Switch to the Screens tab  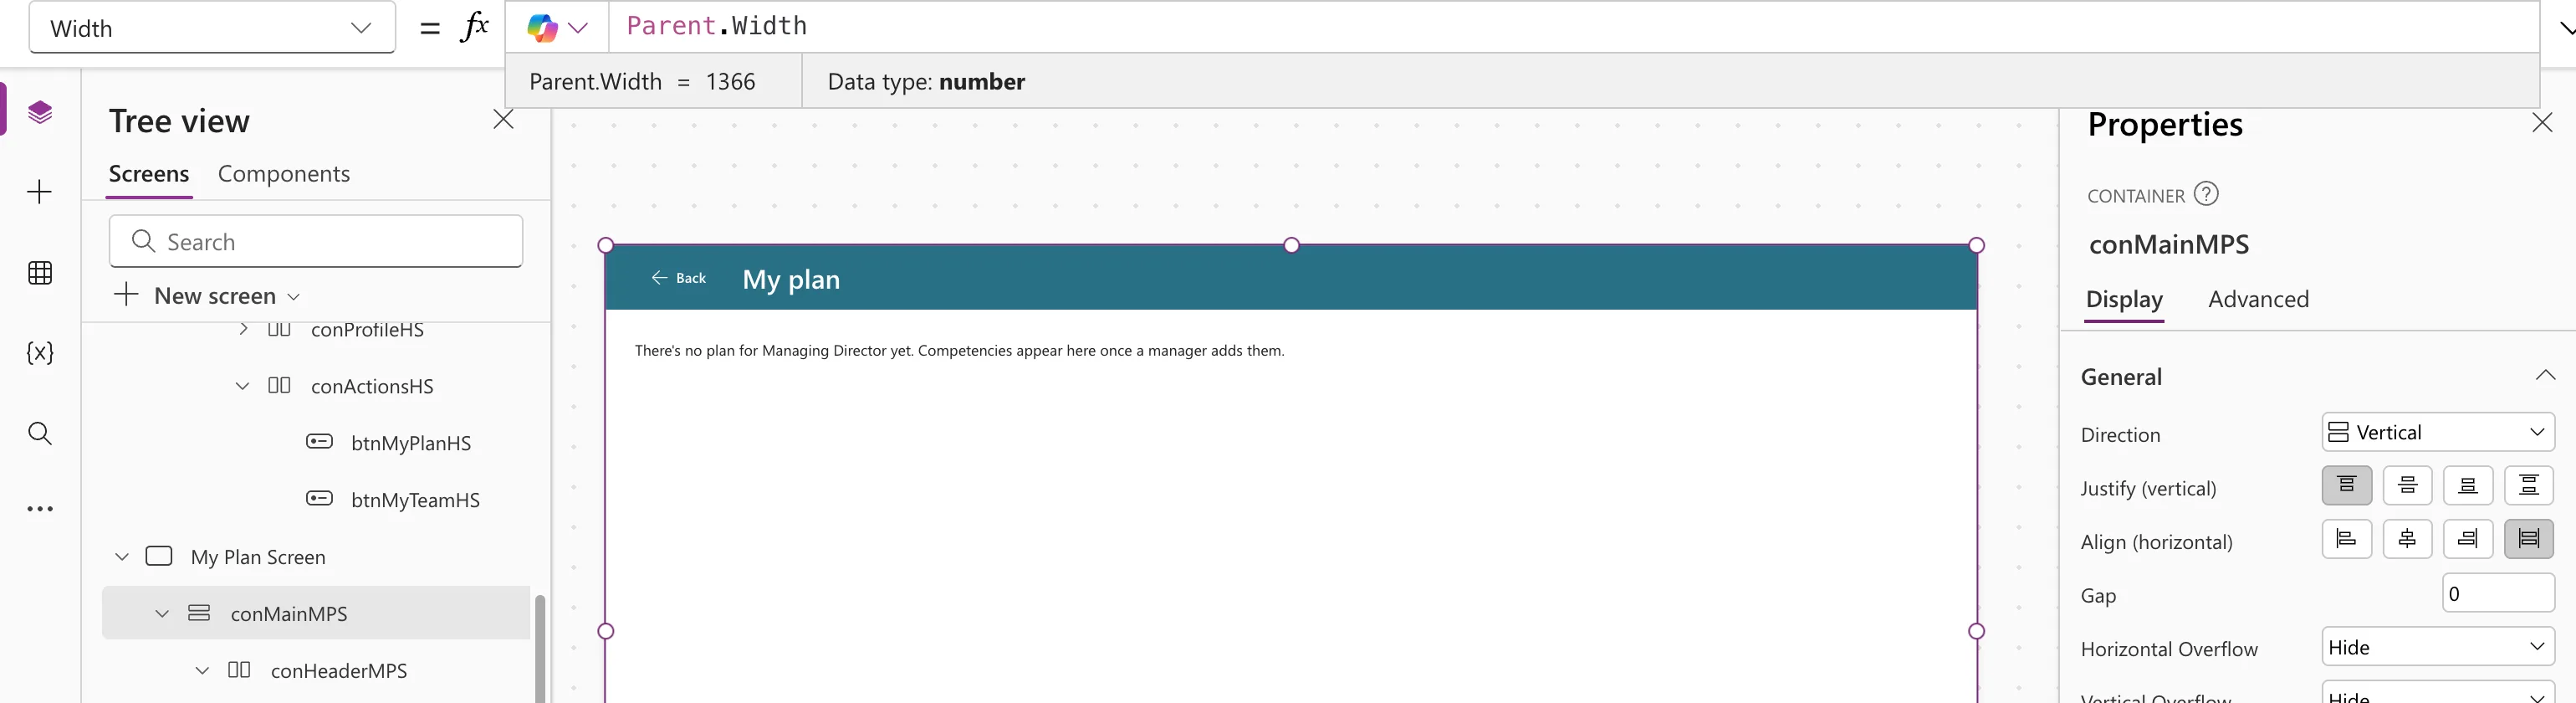point(149,174)
